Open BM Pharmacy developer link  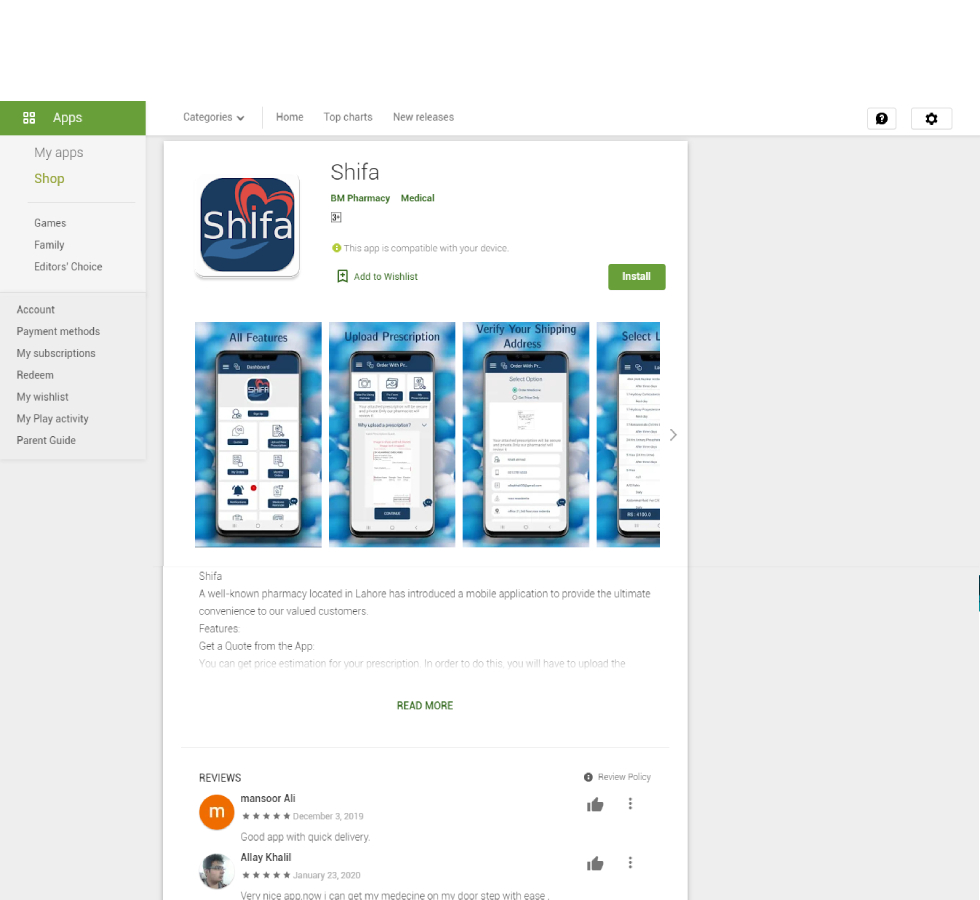pos(360,198)
